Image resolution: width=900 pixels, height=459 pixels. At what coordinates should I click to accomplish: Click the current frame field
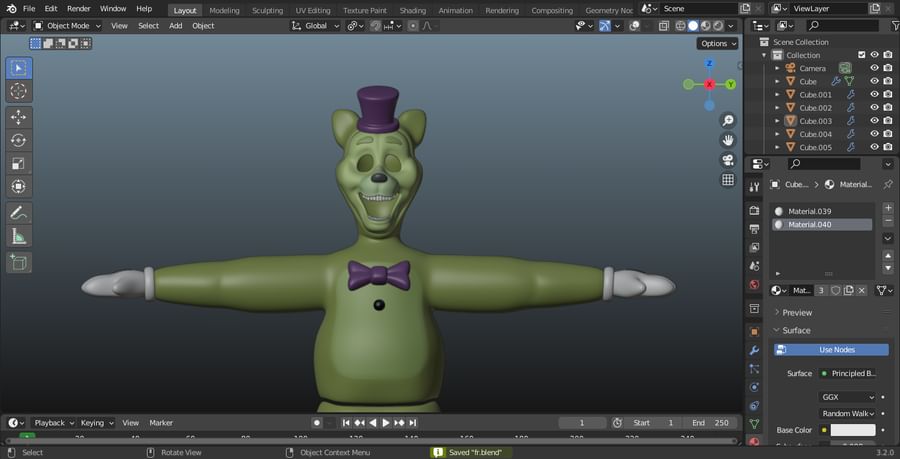point(581,423)
